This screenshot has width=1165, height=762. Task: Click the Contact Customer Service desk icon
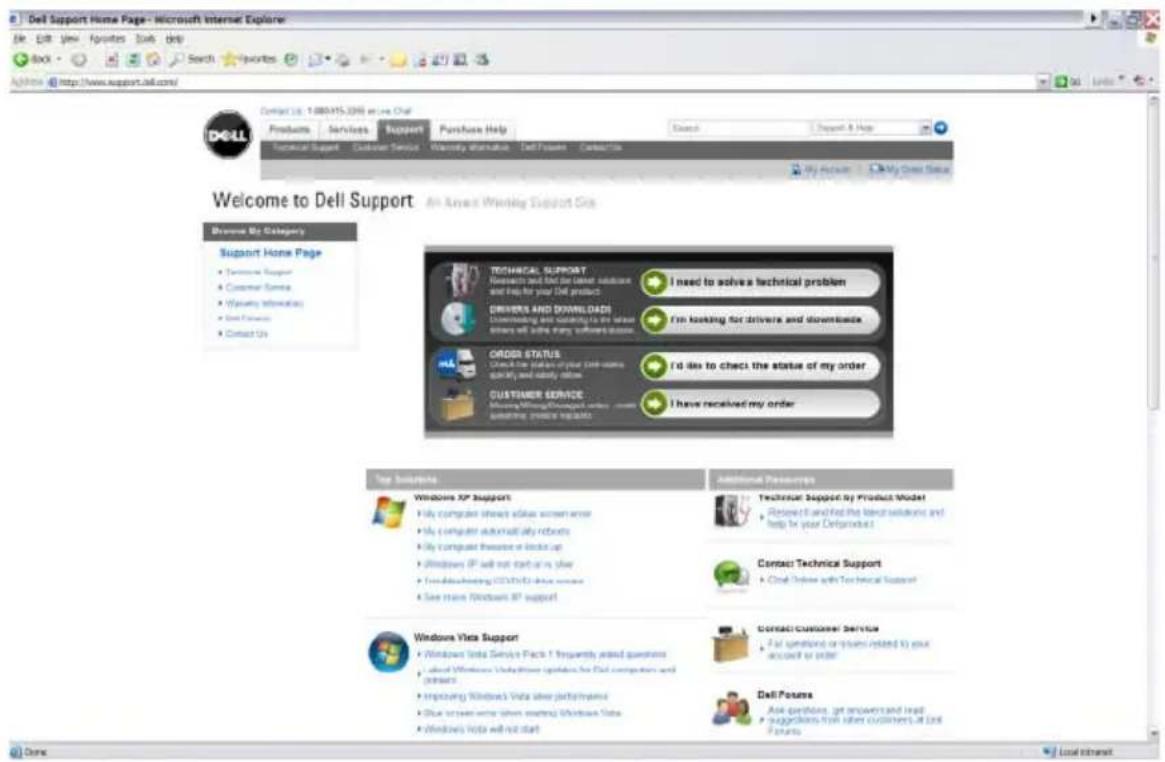coord(731,643)
